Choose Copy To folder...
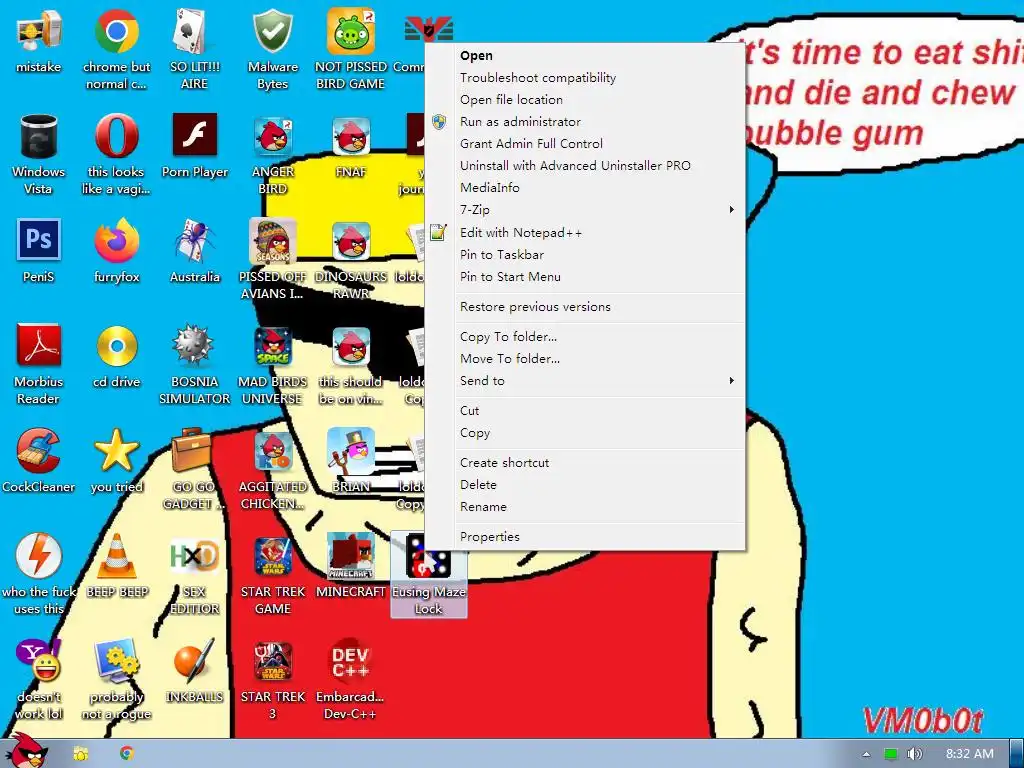The image size is (1024, 768). (584, 337)
